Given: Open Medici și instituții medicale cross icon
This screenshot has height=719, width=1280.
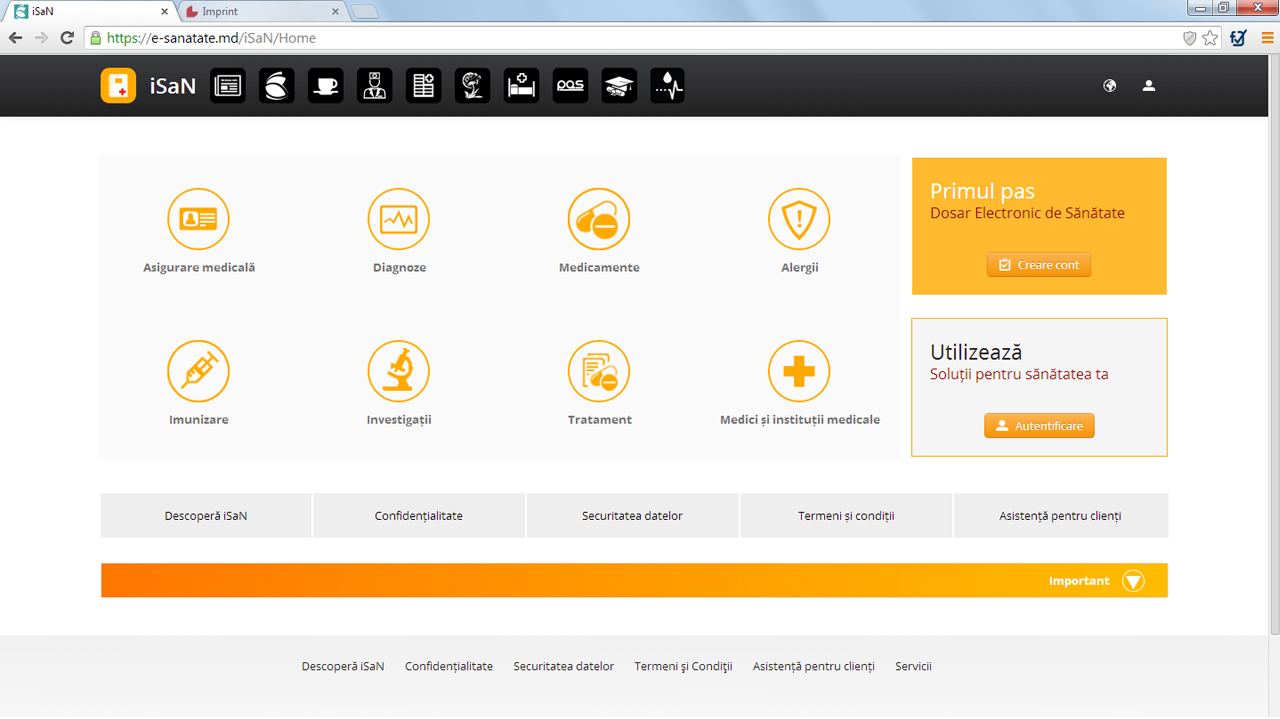Looking at the screenshot, I should click(x=799, y=372).
